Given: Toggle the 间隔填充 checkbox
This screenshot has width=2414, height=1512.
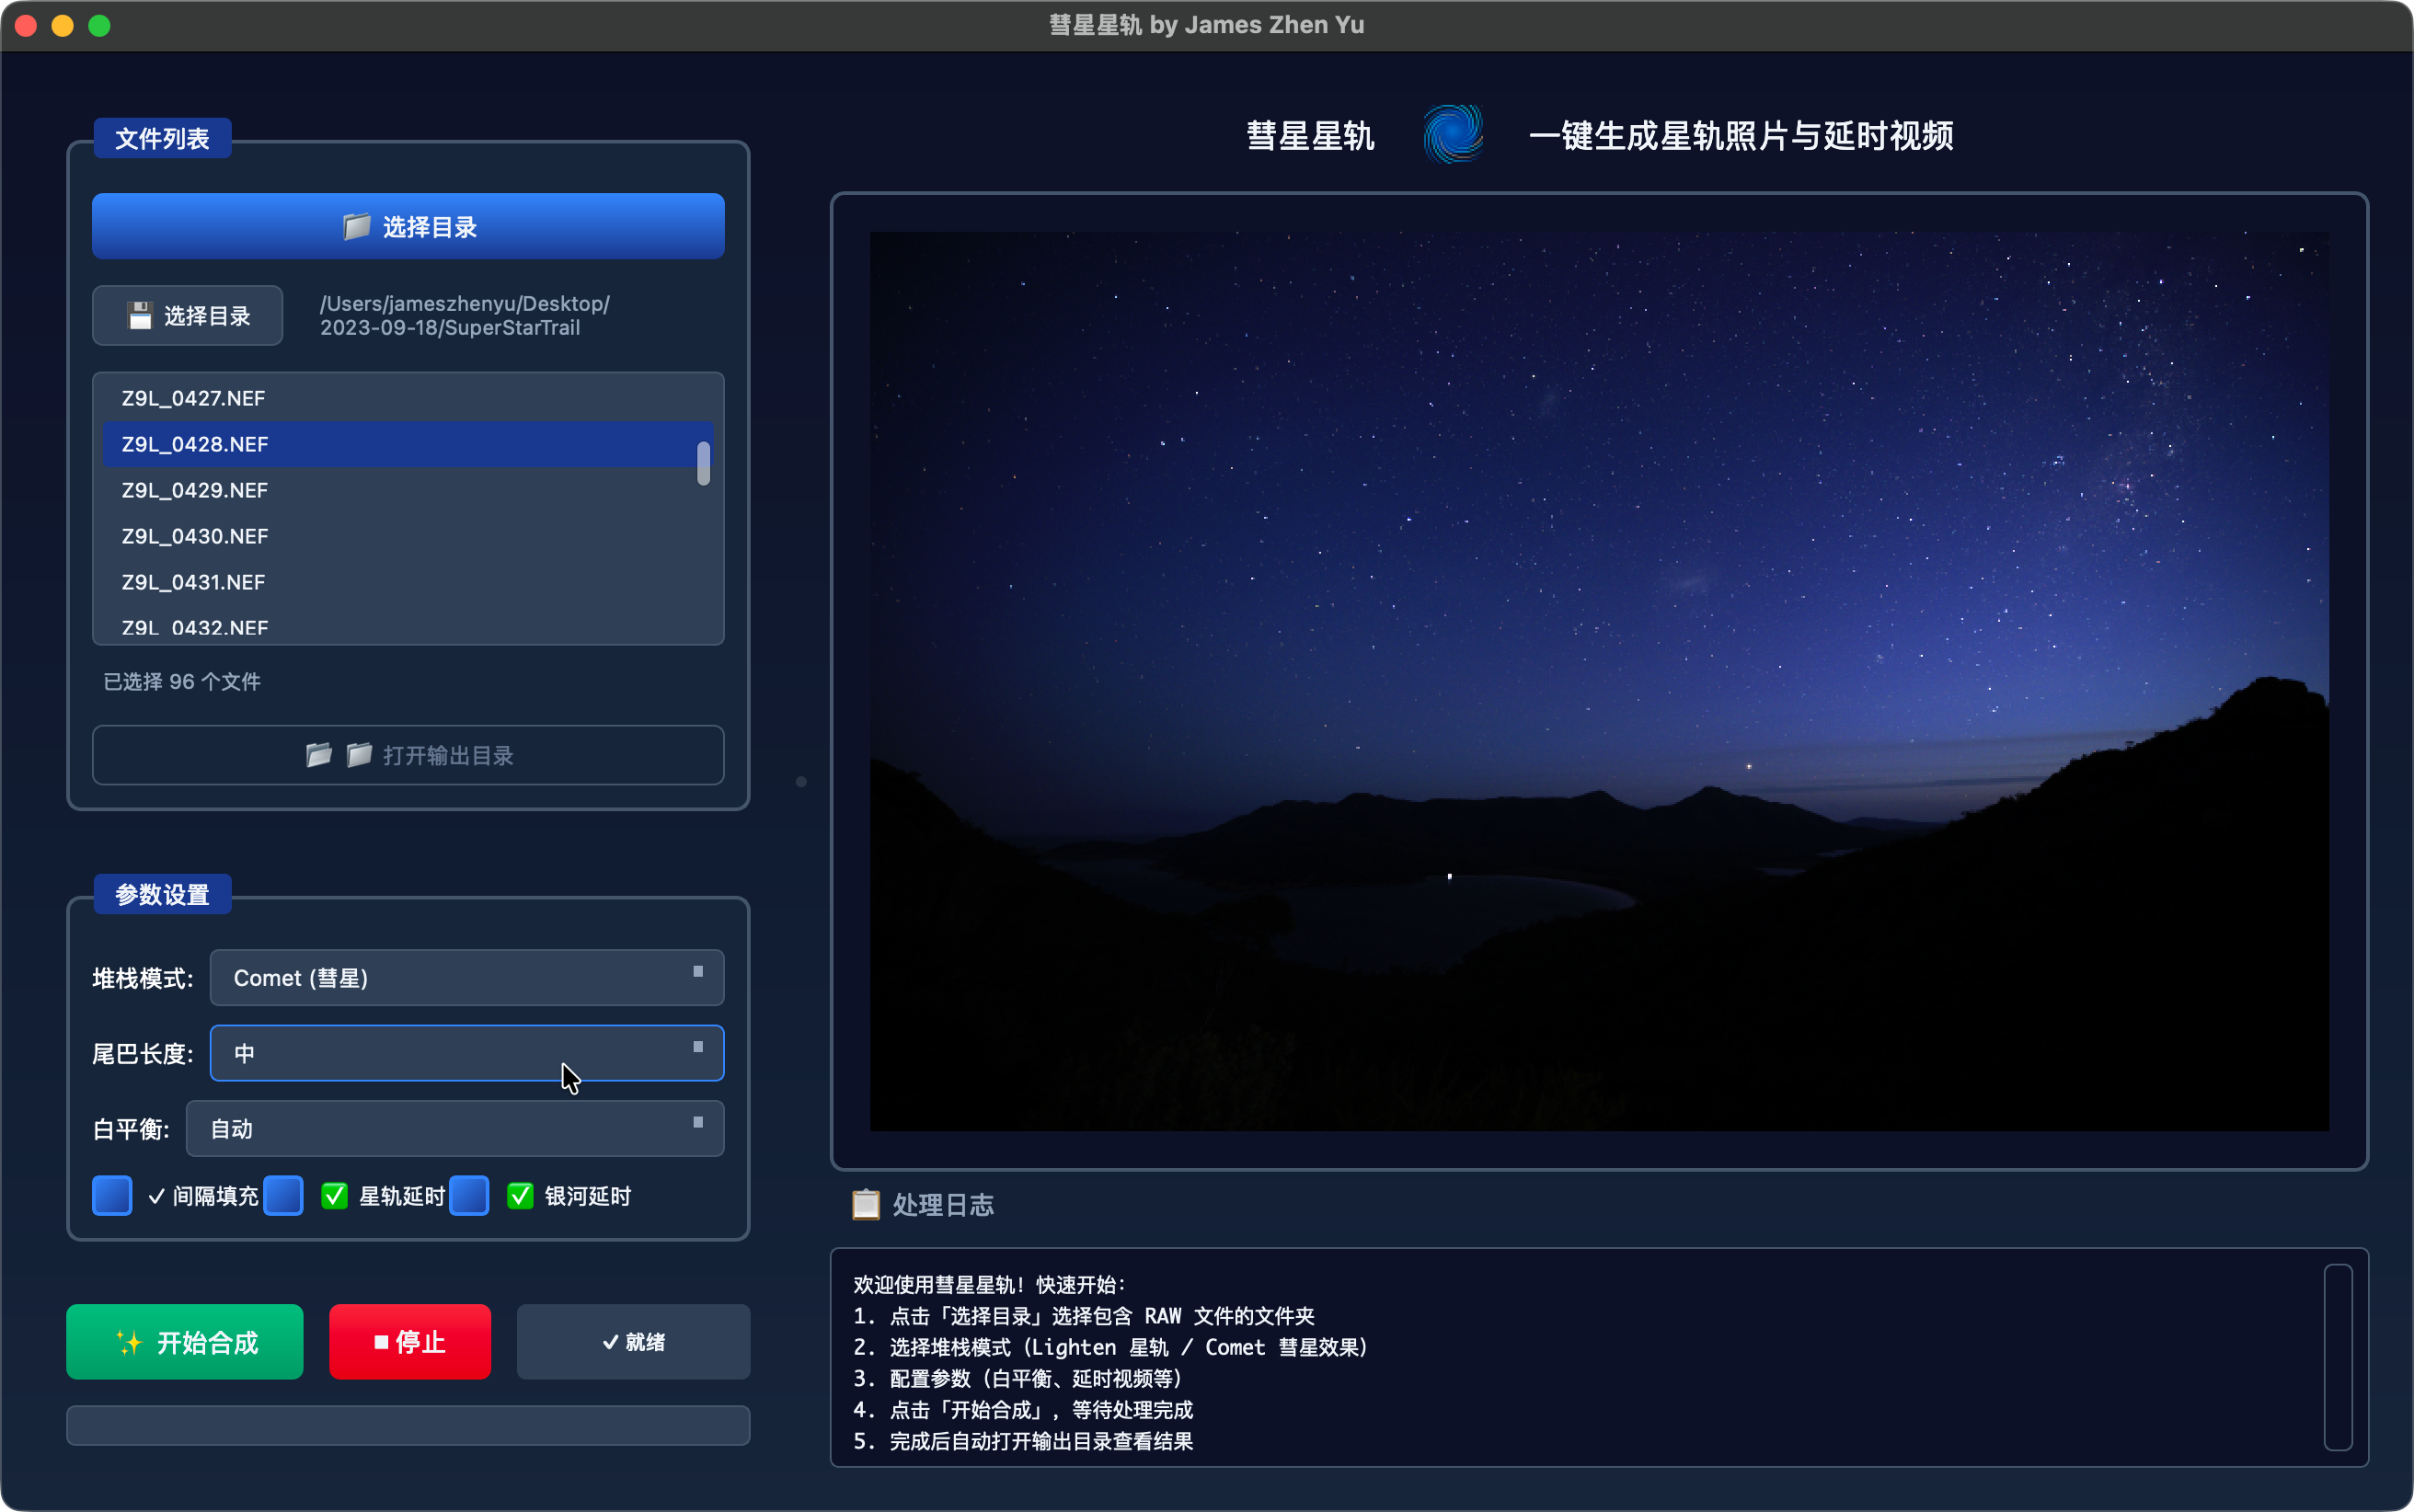Looking at the screenshot, I should (x=112, y=1196).
